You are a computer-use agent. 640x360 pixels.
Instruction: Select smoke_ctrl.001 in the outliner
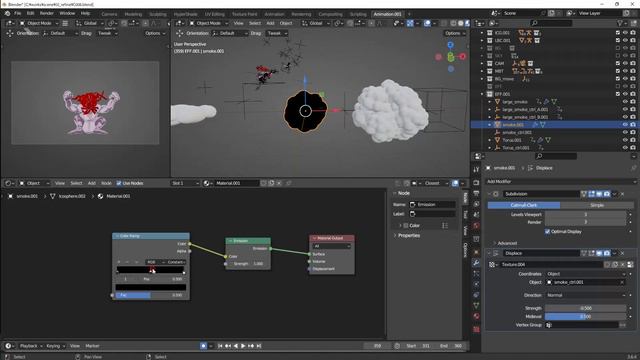click(517, 133)
